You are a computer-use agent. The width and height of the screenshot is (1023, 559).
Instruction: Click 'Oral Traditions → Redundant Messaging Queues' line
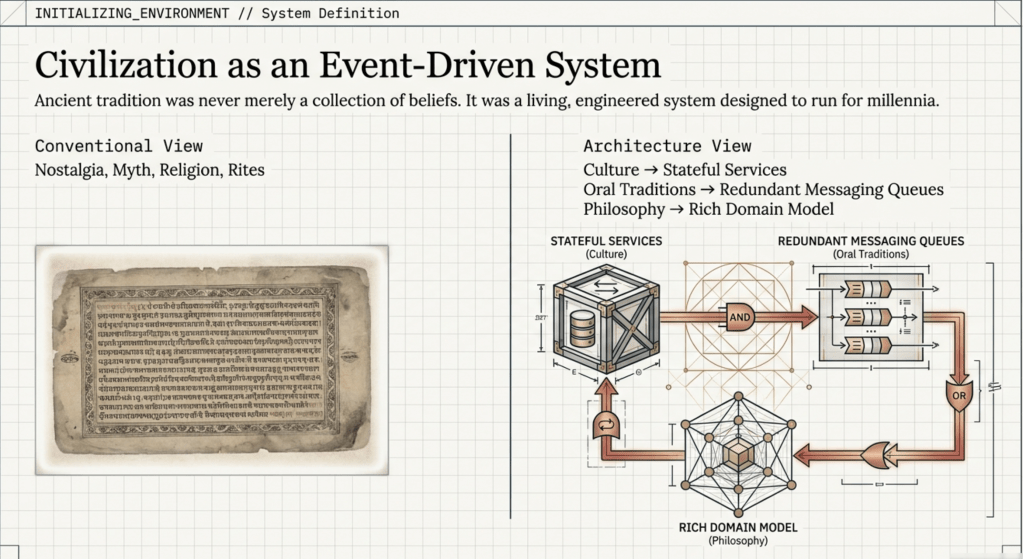tap(763, 190)
